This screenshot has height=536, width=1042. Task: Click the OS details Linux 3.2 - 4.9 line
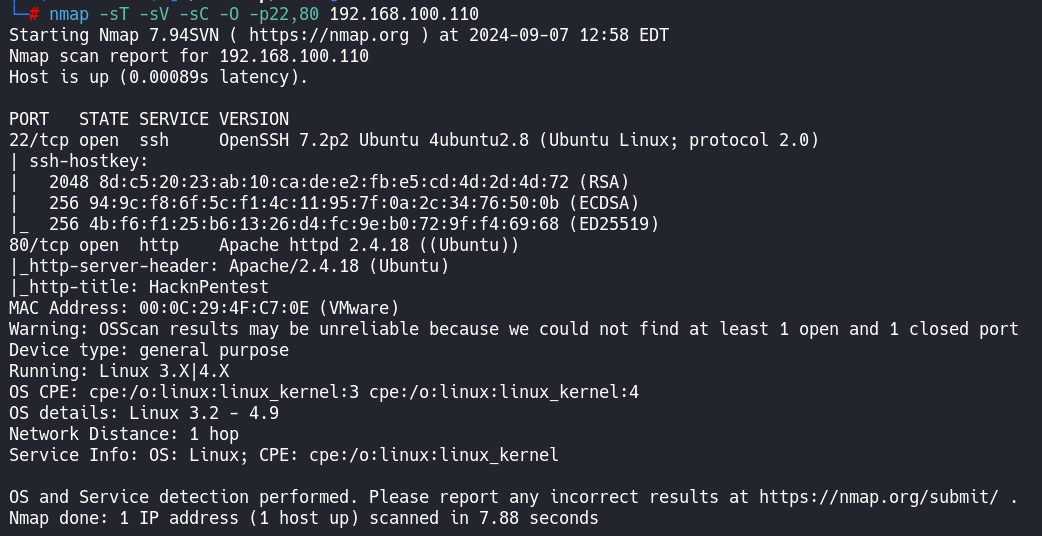coord(143,413)
